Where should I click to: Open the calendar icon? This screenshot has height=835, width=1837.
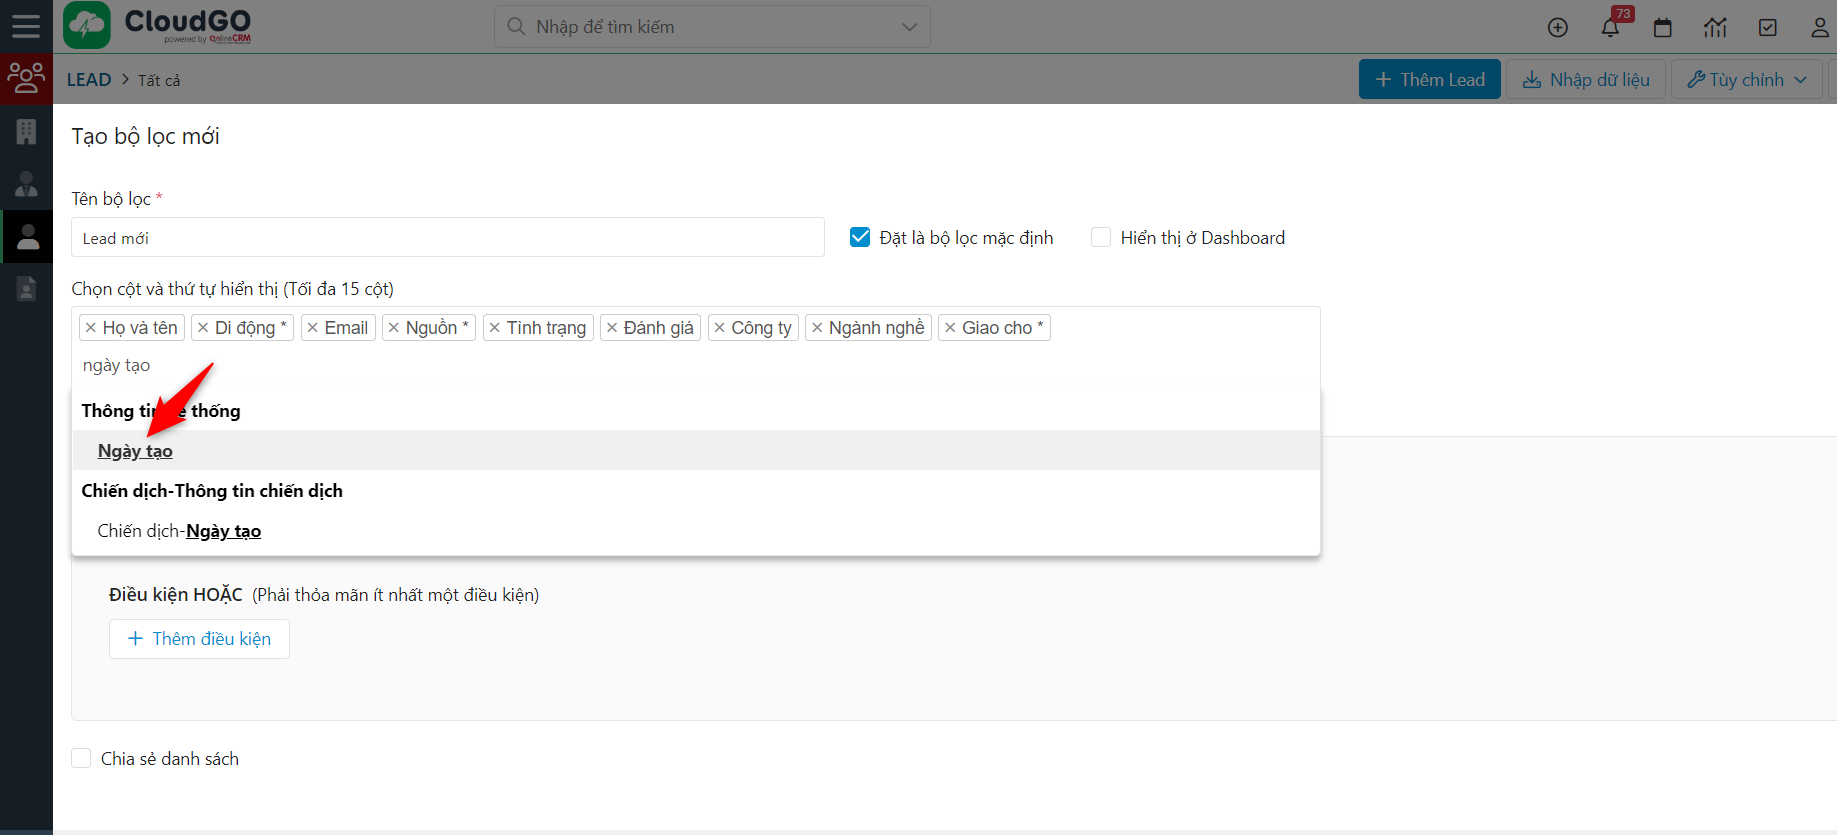pos(1663,28)
